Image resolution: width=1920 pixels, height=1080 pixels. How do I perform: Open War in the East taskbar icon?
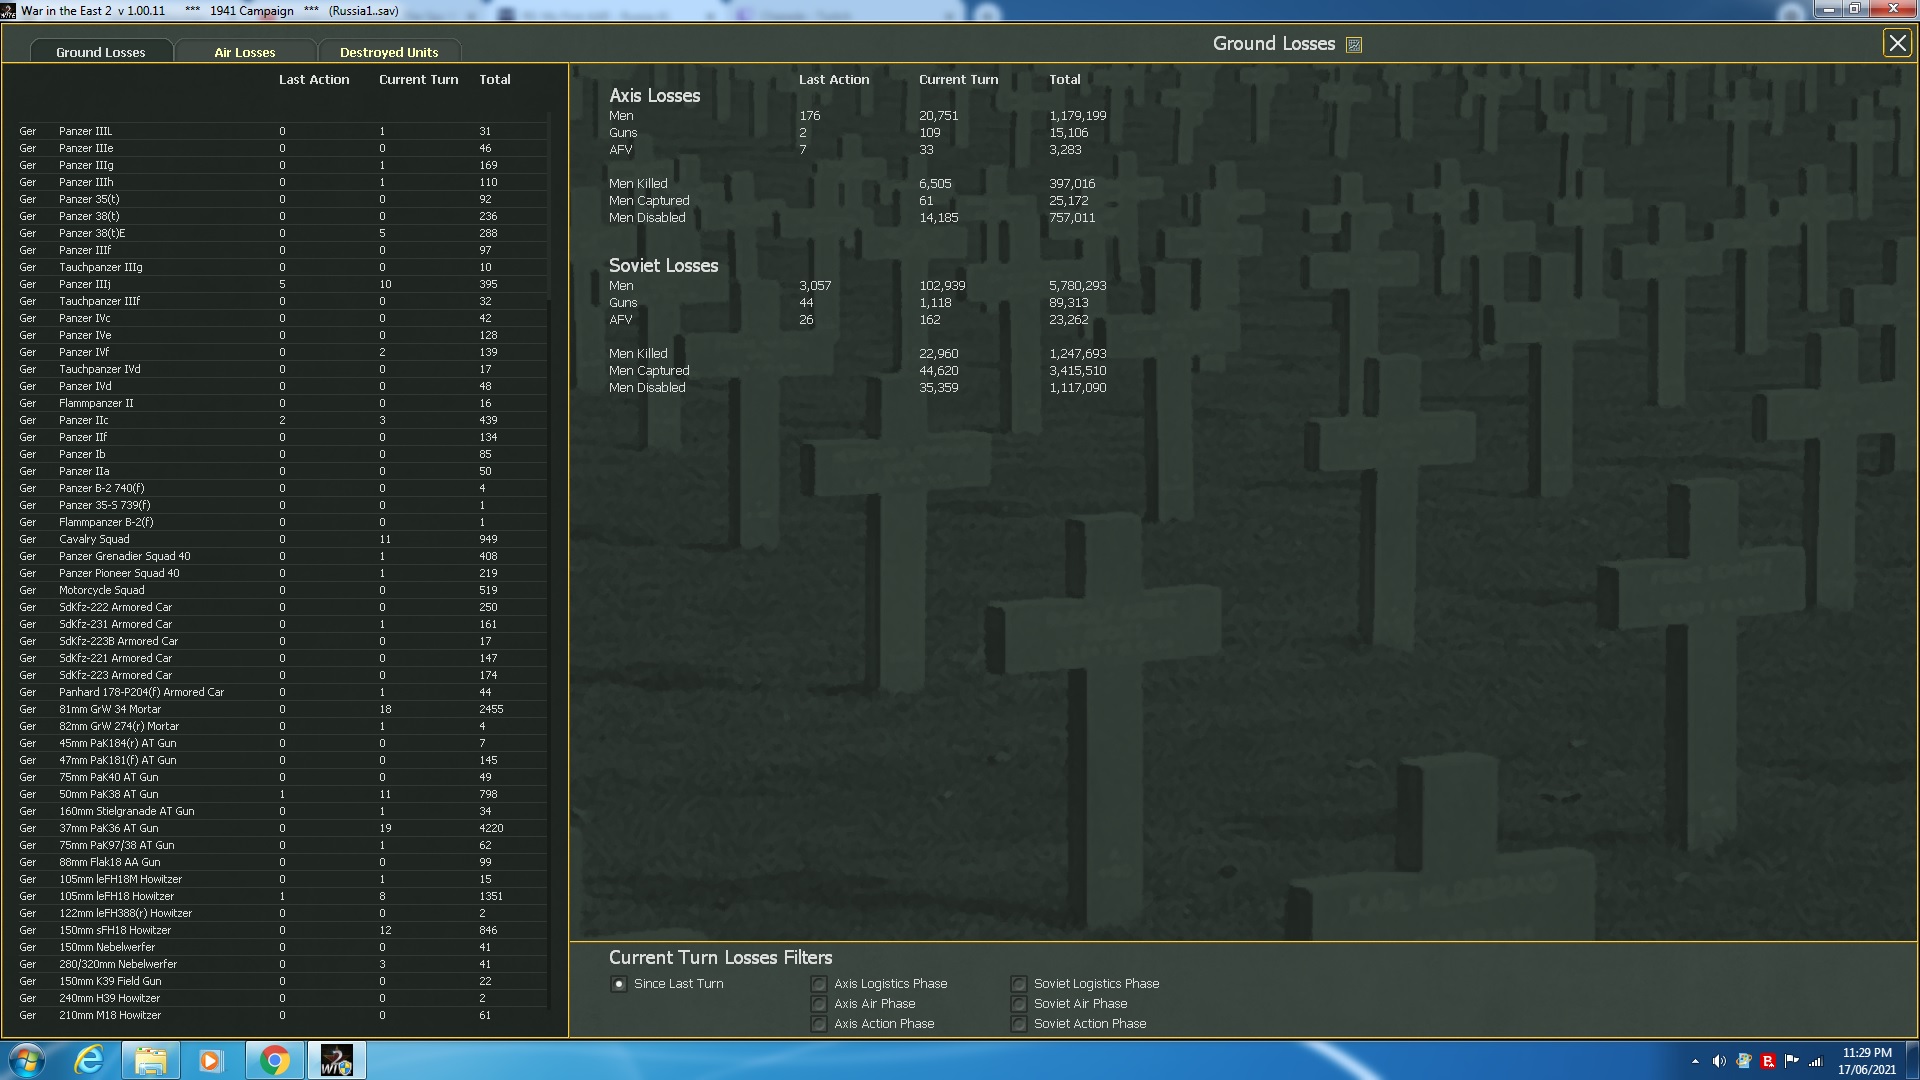pyautogui.click(x=336, y=1060)
